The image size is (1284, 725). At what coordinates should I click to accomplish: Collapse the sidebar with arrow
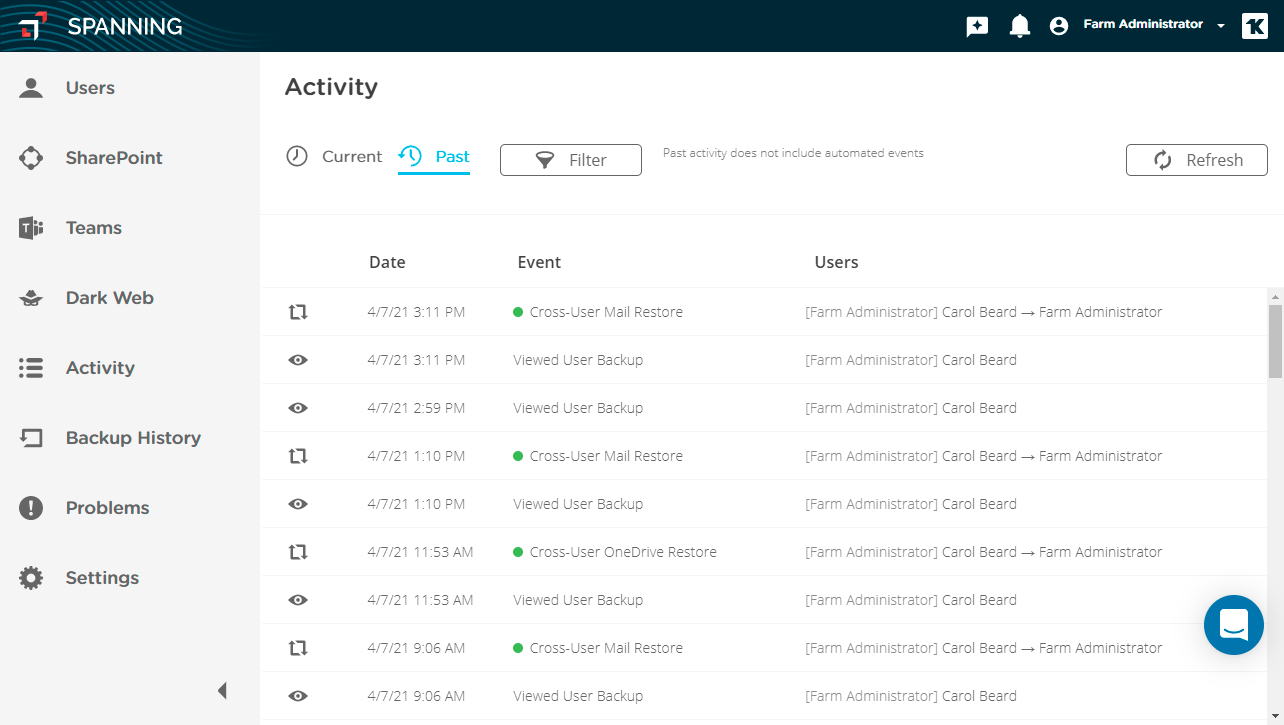222,691
